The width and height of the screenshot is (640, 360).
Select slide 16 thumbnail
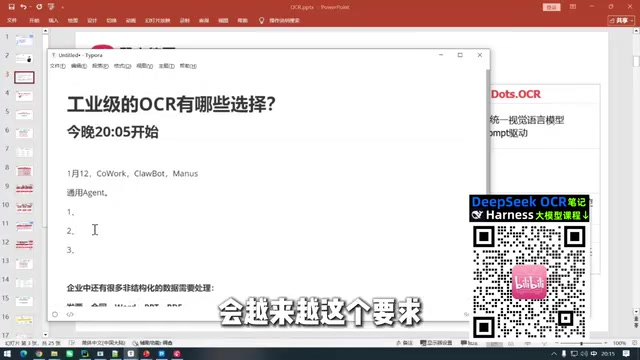(24, 320)
